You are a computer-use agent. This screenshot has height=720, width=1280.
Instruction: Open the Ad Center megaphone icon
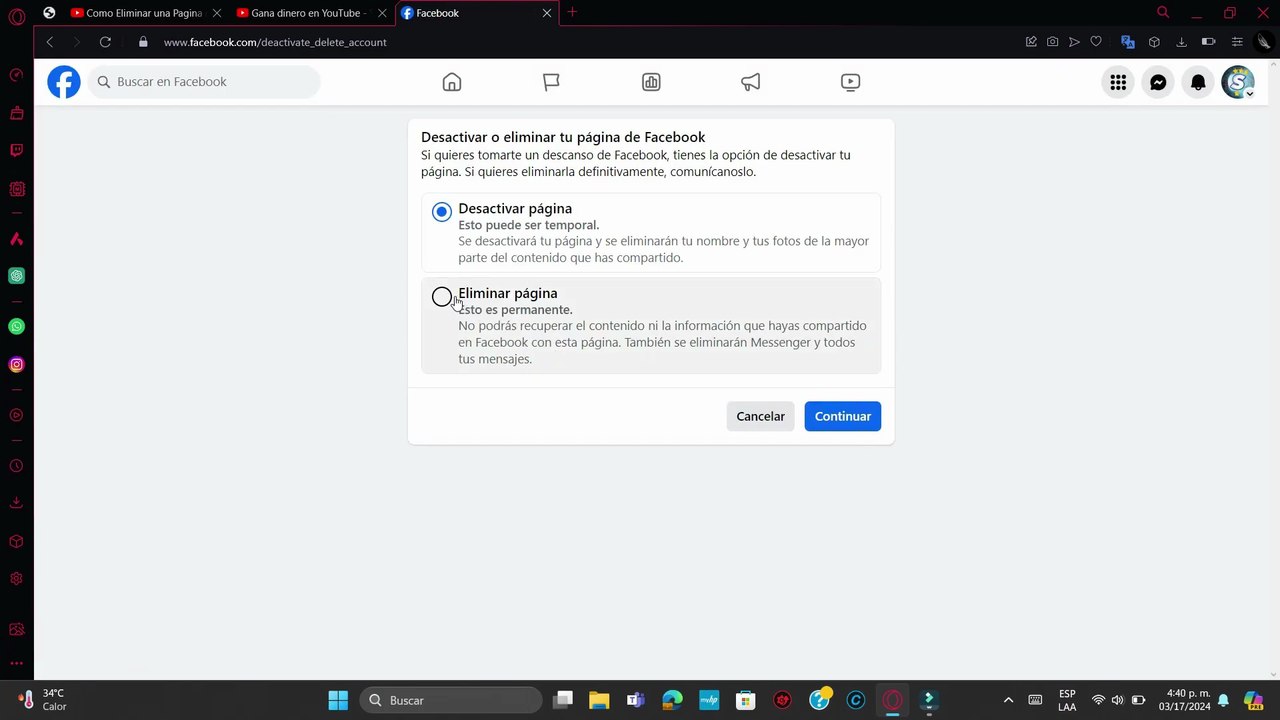tap(751, 82)
